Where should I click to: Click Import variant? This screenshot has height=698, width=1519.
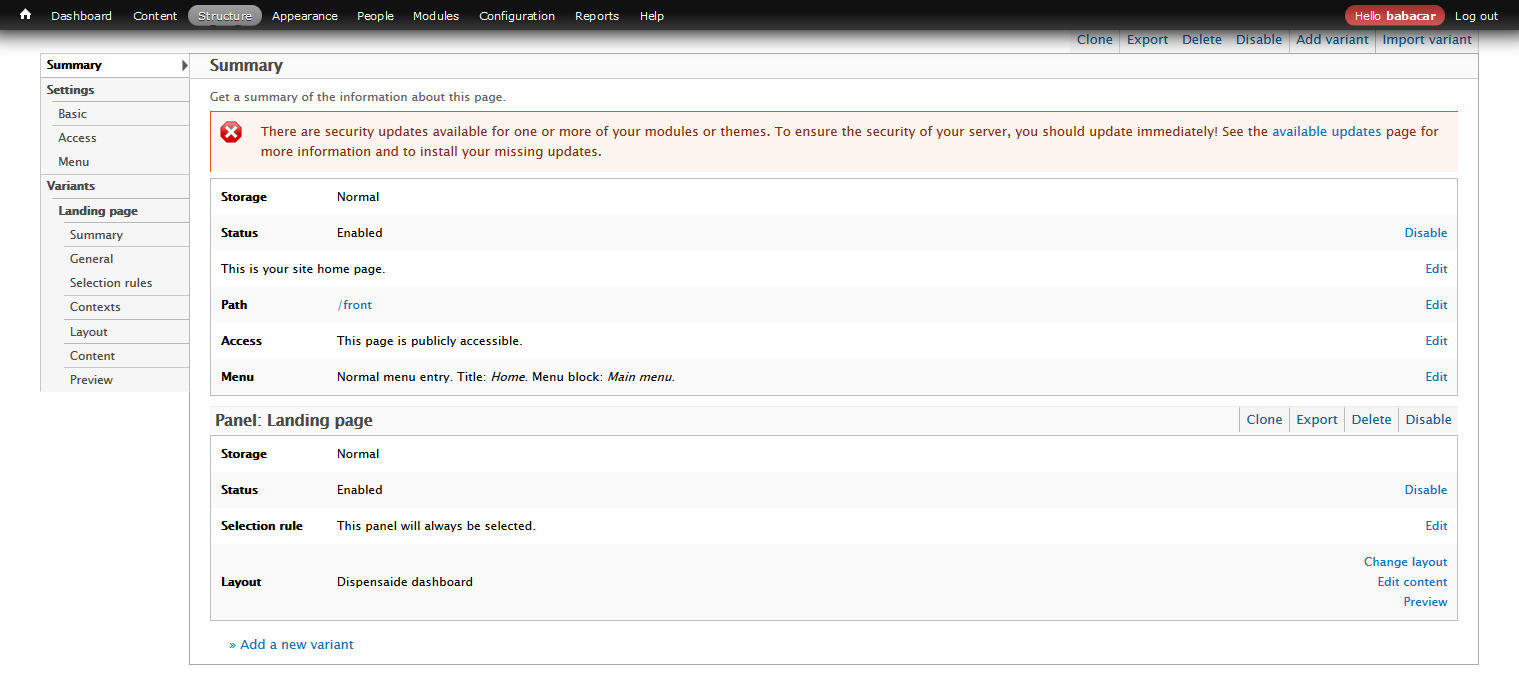tap(1427, 40)
